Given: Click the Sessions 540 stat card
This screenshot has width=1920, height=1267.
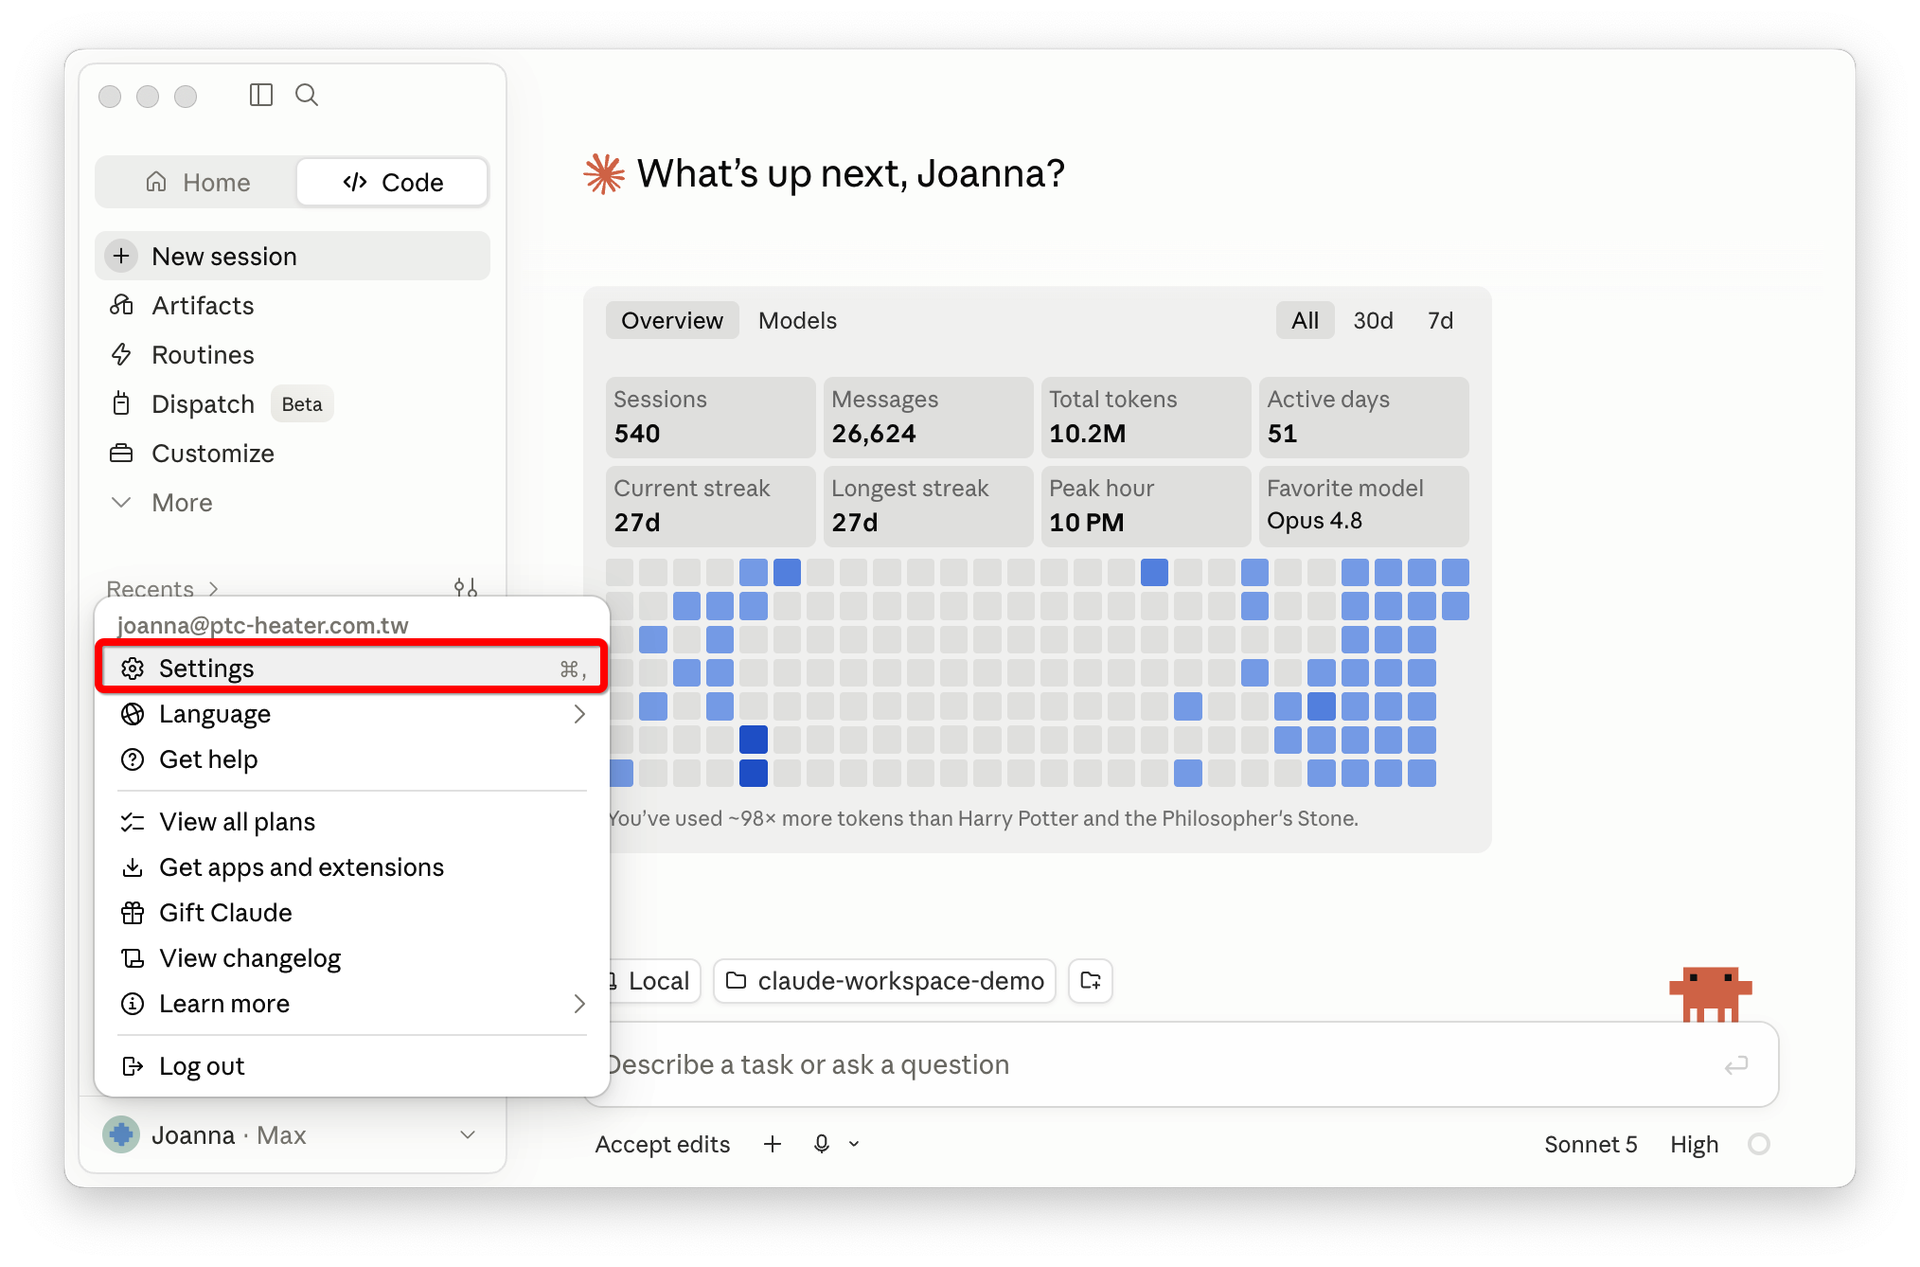Looking at the screenshot, I should coord(710,417).
